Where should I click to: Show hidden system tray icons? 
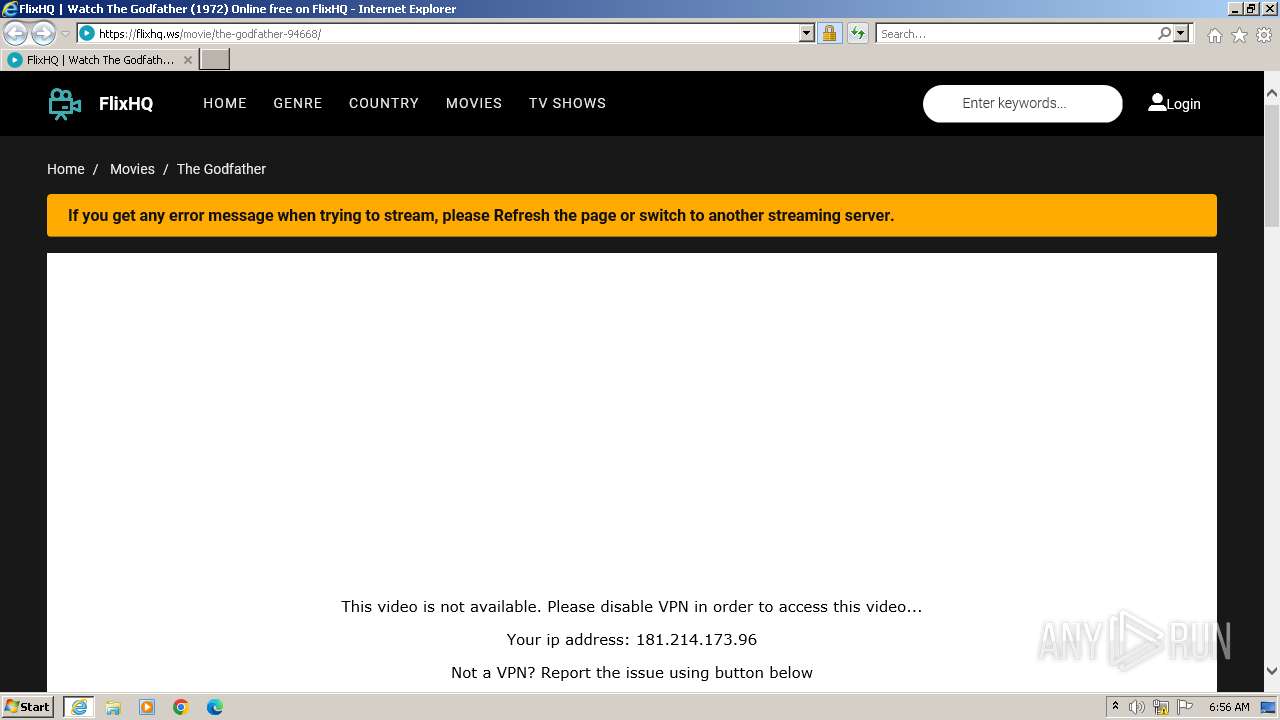(x=1115, y=707)
